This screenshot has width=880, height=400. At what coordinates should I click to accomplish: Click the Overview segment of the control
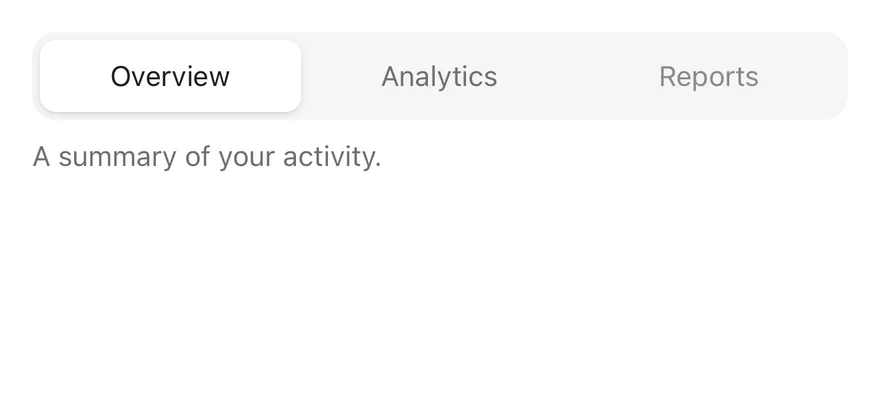[x=171, y=76]
